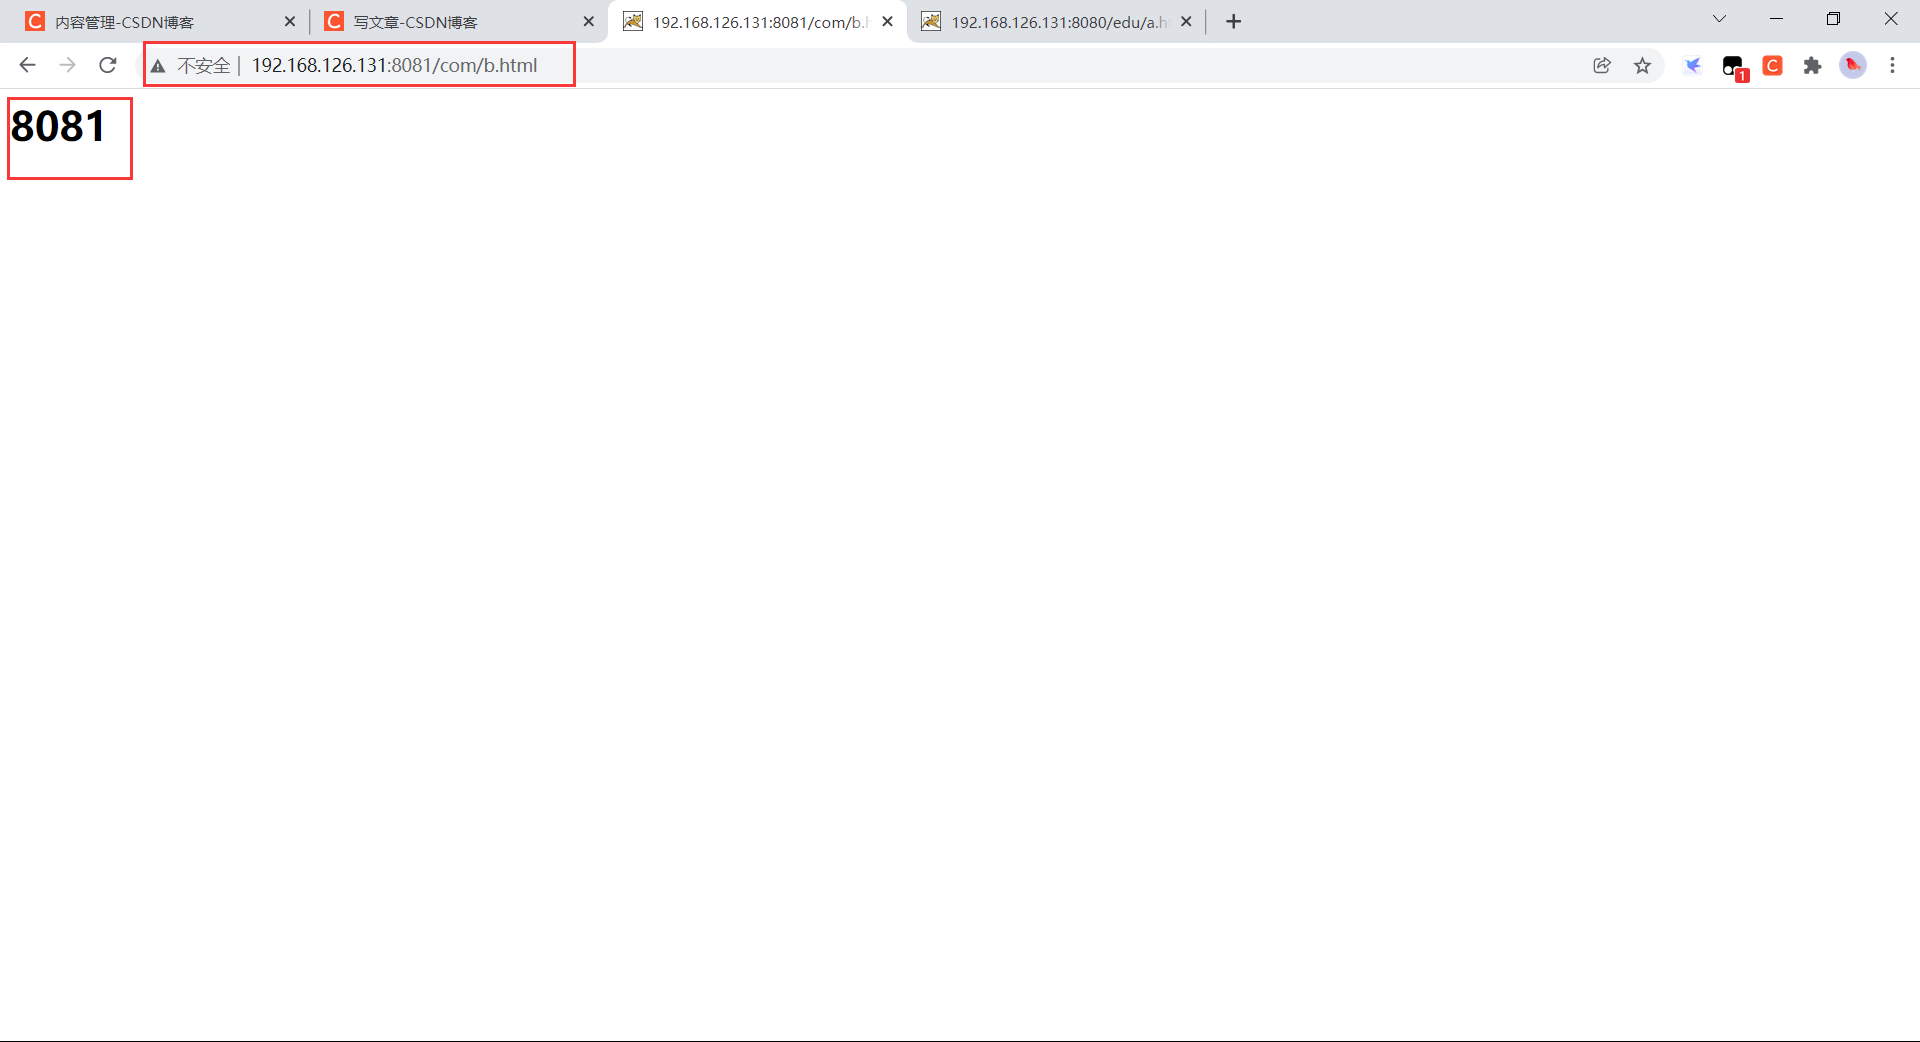
Task: Open a new tab with plus button
Action: pyautogui.click(x=1234, y=21)
